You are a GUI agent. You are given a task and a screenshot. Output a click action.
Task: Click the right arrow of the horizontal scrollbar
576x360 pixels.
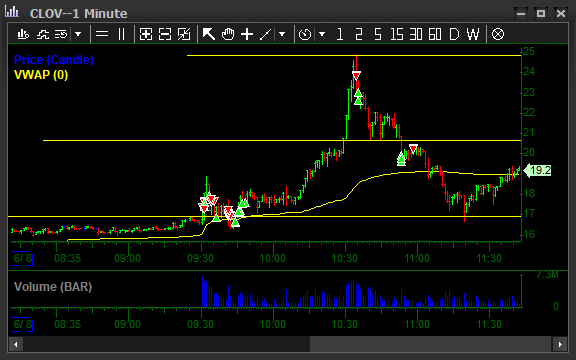(560, 344)
